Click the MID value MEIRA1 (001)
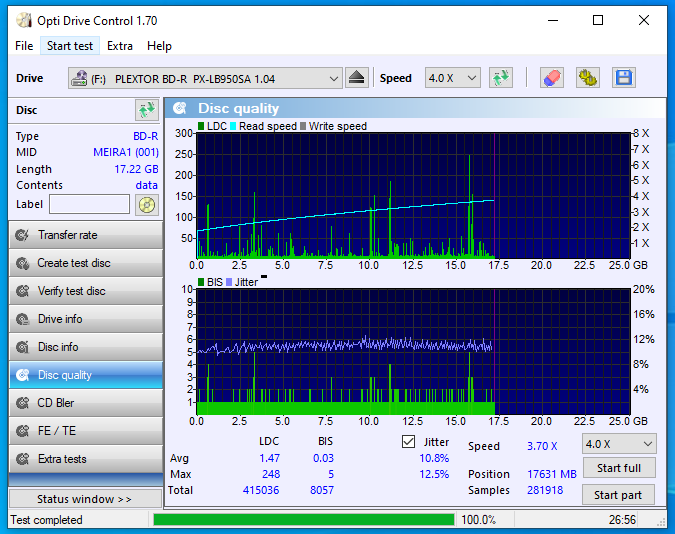 pyautogui.click(x=126, y=152)
